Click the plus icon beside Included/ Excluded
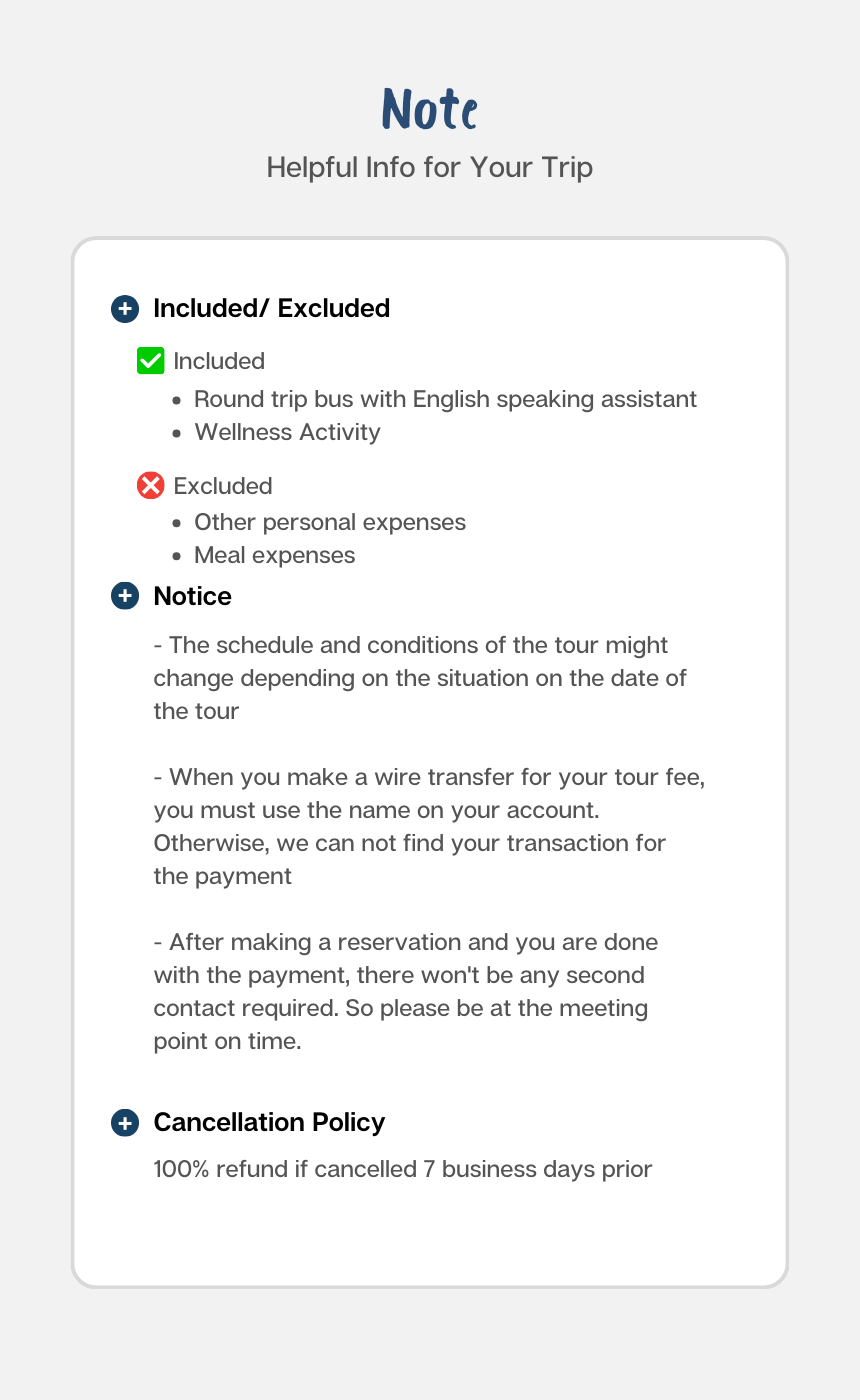 tap(124, 309)
